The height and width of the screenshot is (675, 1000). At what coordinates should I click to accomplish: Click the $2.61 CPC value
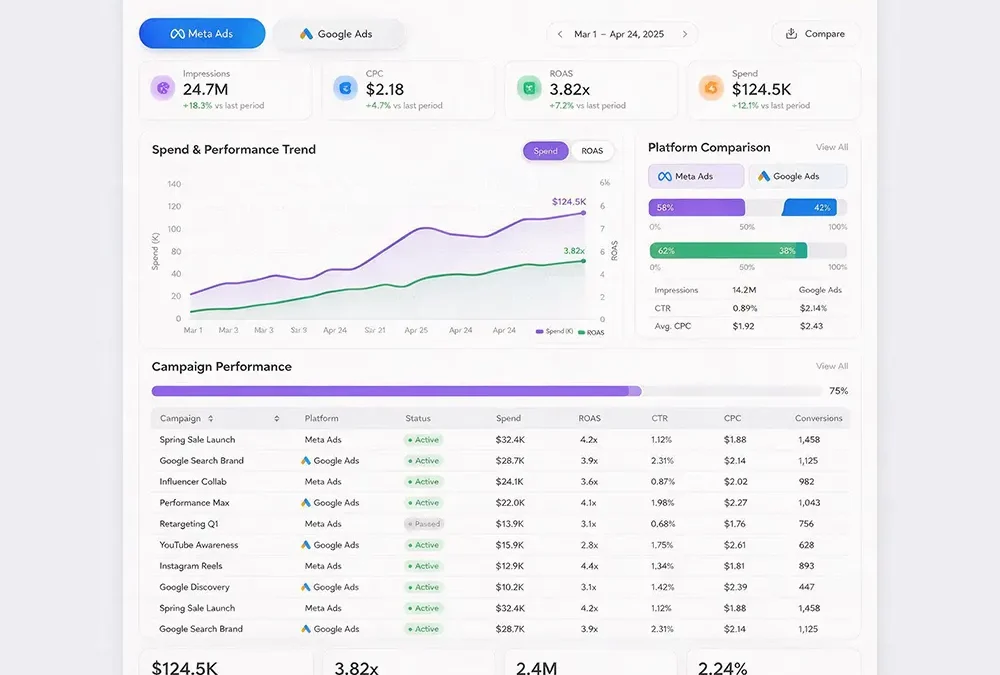[x=735, y=545]
